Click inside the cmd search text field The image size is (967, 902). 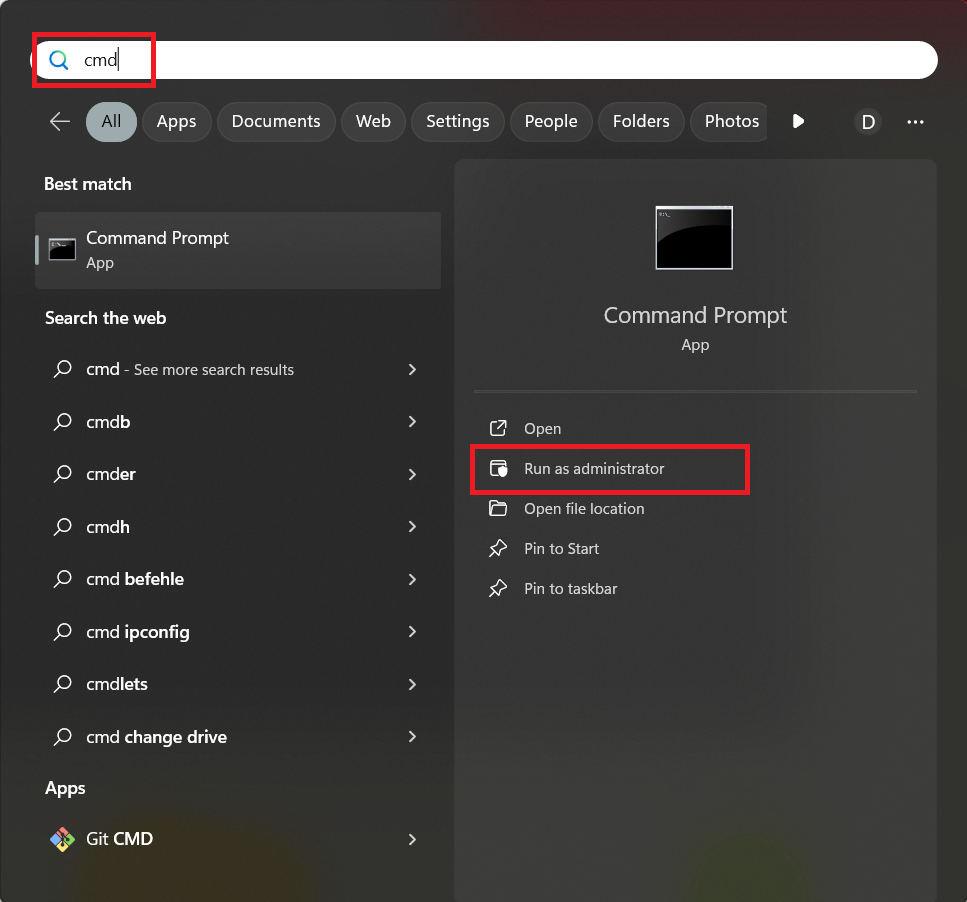click(500, 60)
